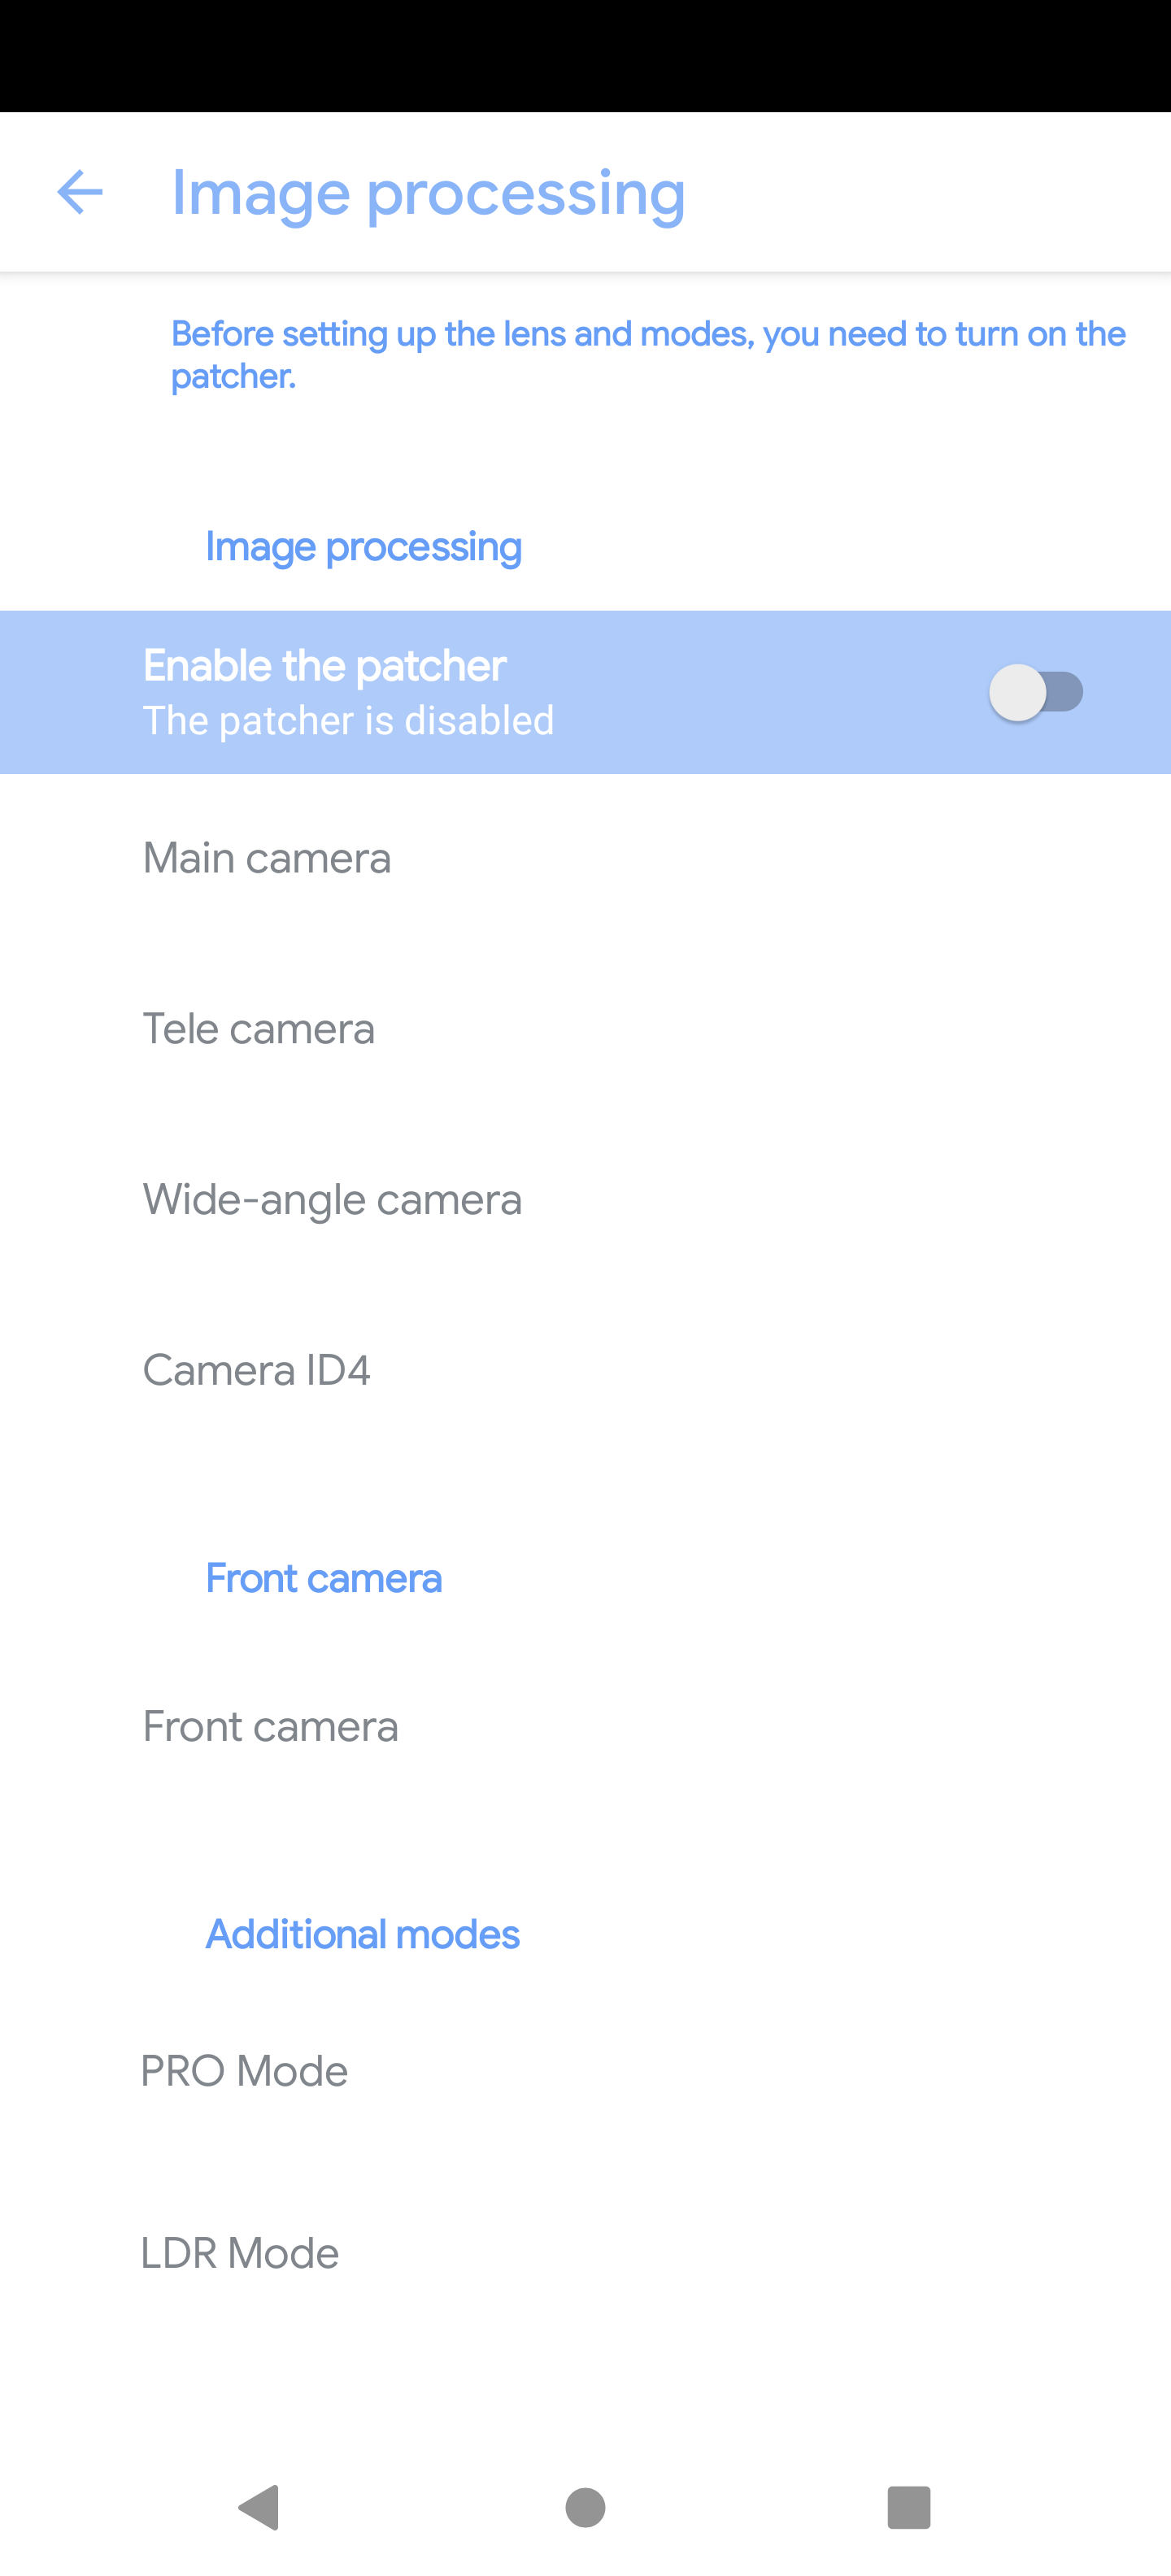Tap Android home circle button
The width and height of the screenshot is (1171, 2576).
coord(585,2508)
